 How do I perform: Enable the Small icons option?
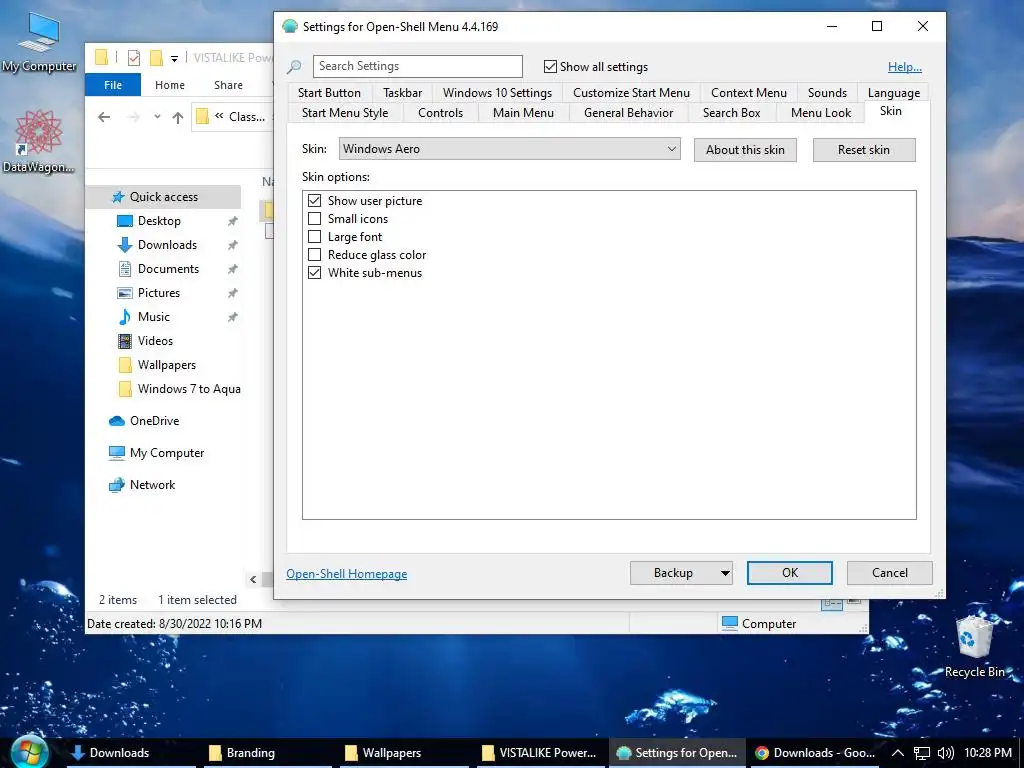(x=315, y=219)
